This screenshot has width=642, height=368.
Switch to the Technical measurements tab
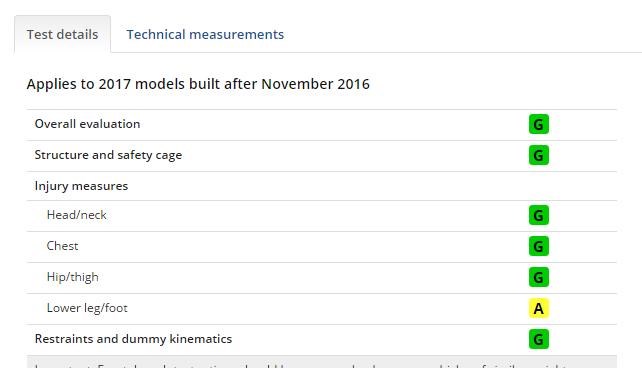coord(205,34)
